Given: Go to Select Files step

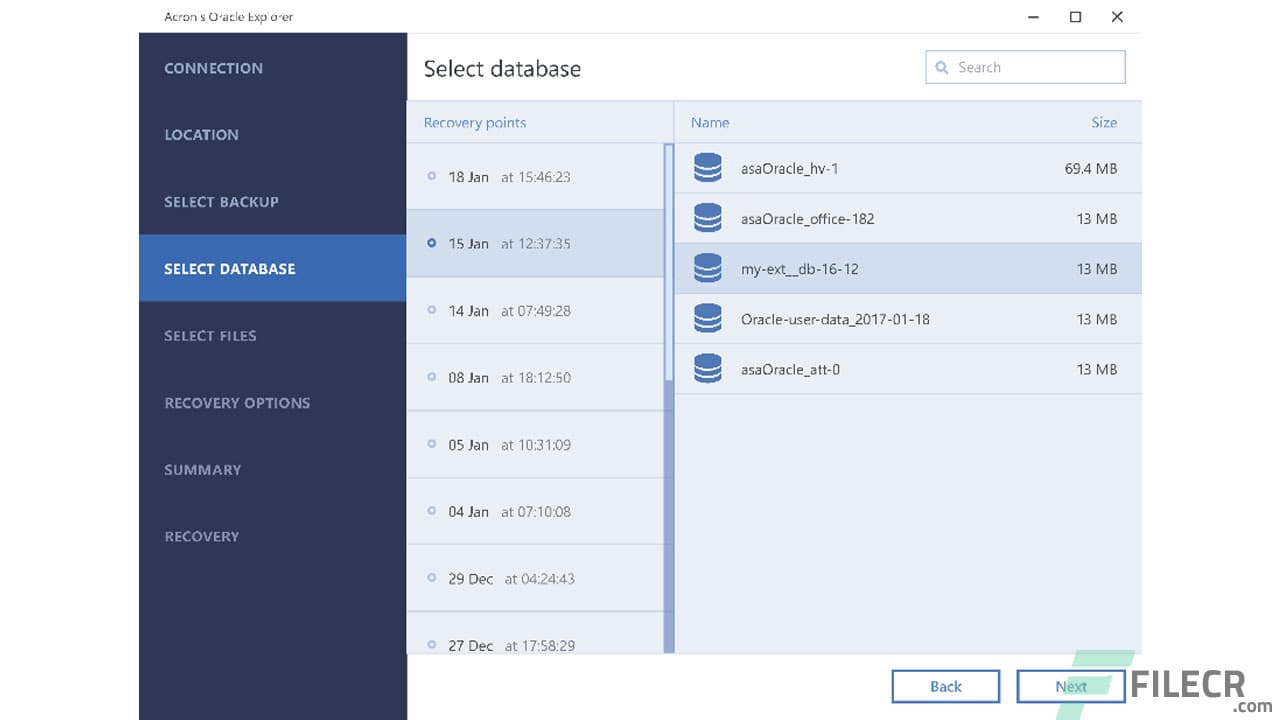Looking at the screenshot, I should (x=210, y=336).
